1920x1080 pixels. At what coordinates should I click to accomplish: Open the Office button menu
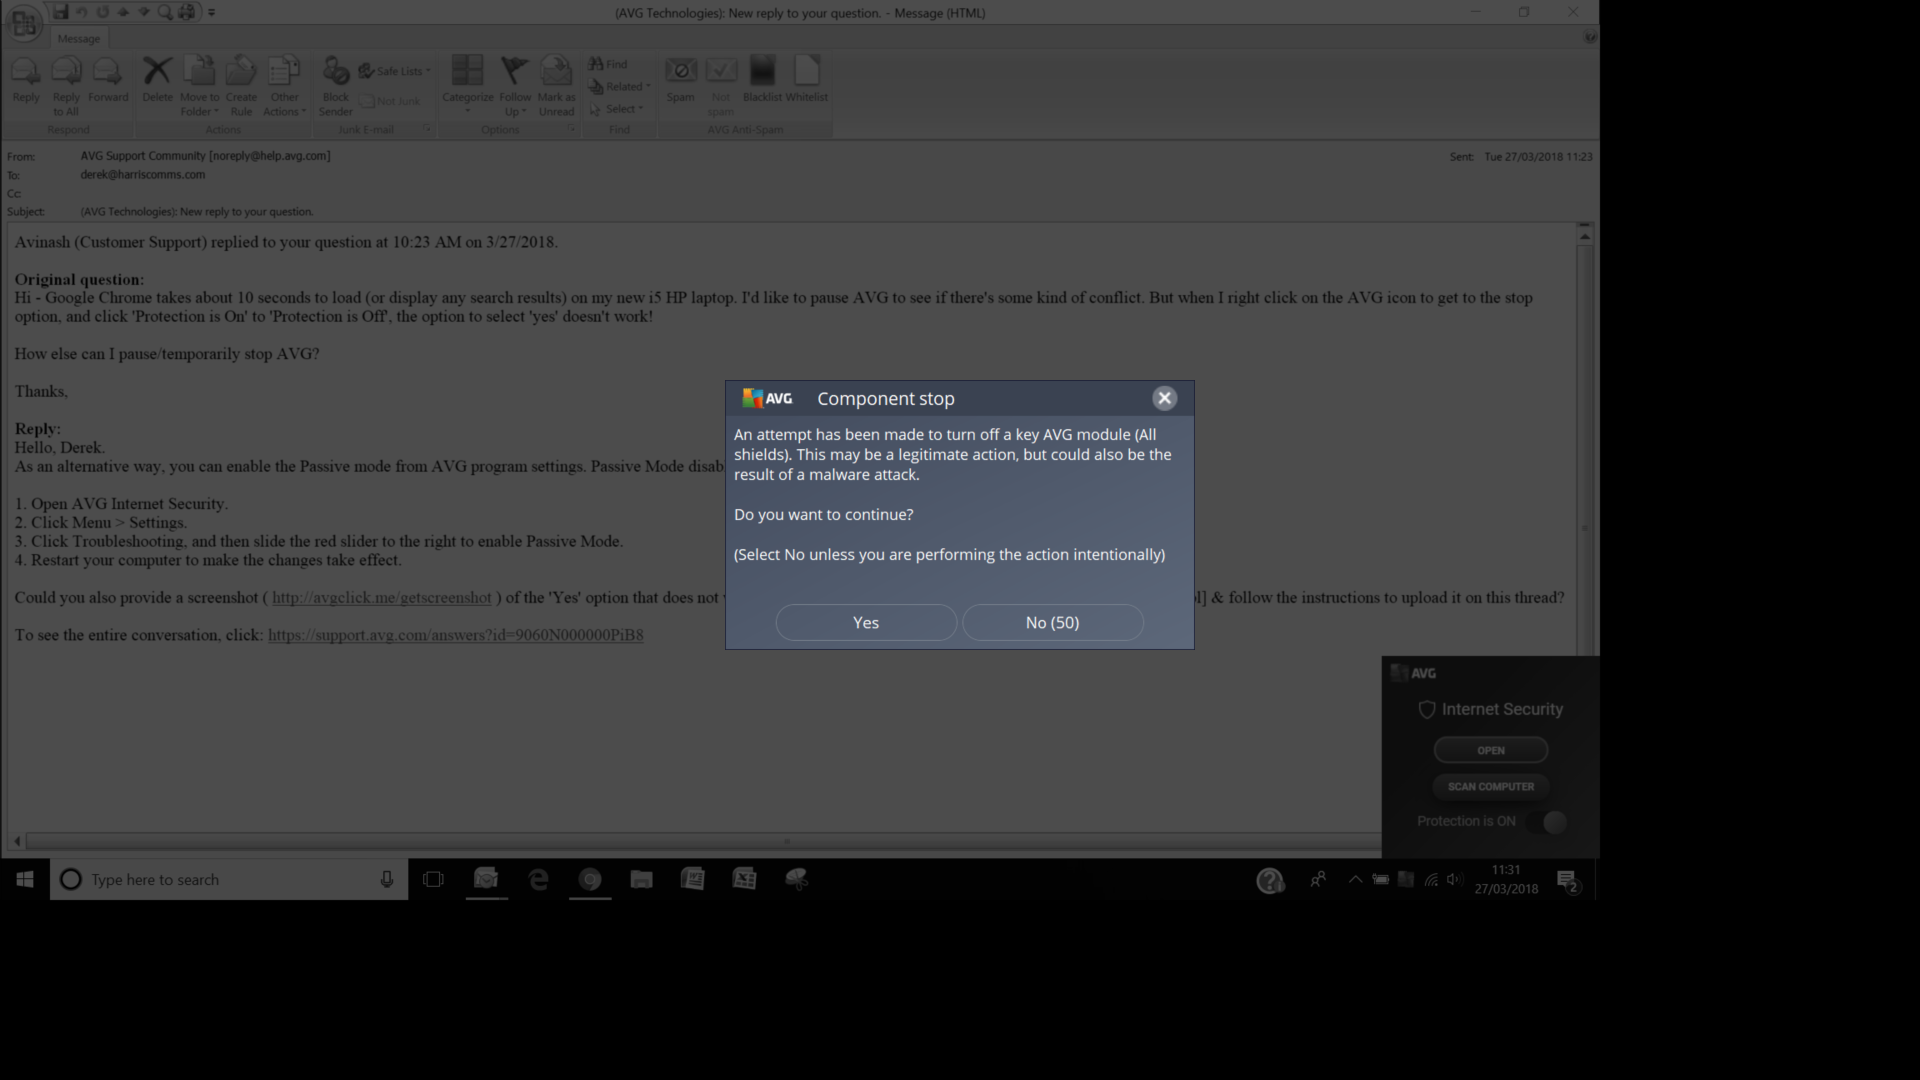pos(24,23)
